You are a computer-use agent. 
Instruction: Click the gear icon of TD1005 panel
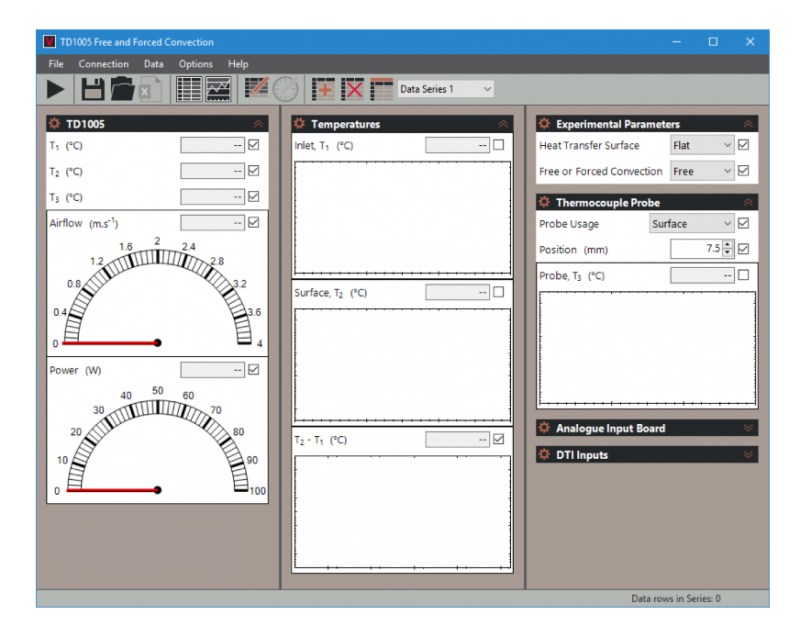point(54,123)
